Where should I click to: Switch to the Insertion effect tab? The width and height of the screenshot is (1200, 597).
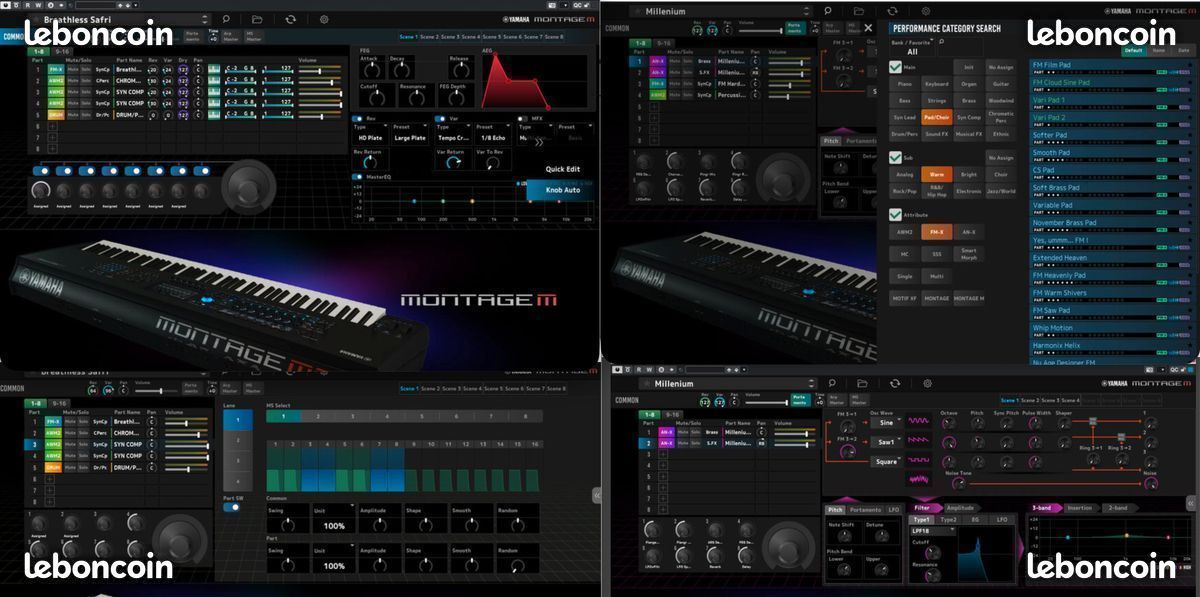(1079, 508)
